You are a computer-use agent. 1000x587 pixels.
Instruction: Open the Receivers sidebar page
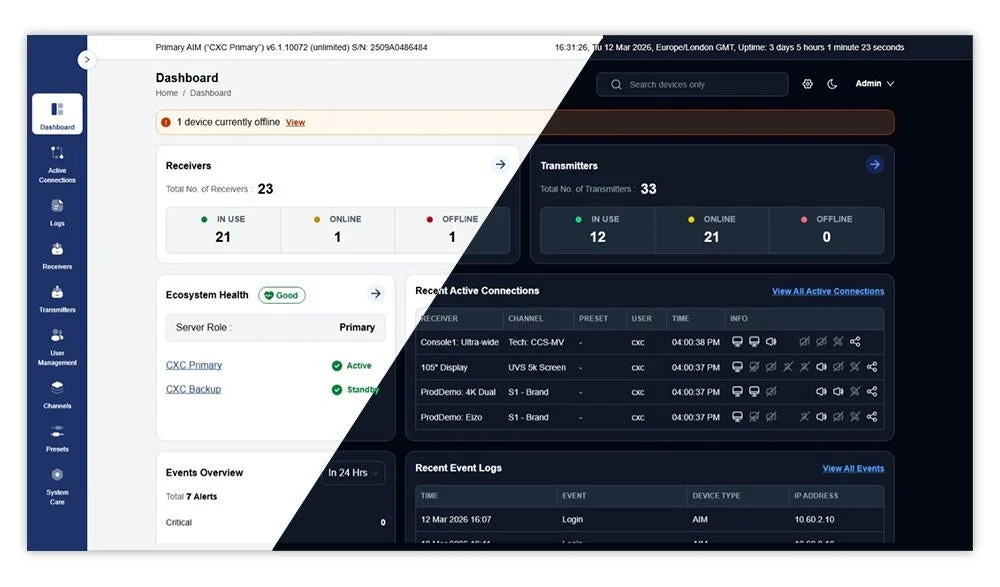point(57,256)
